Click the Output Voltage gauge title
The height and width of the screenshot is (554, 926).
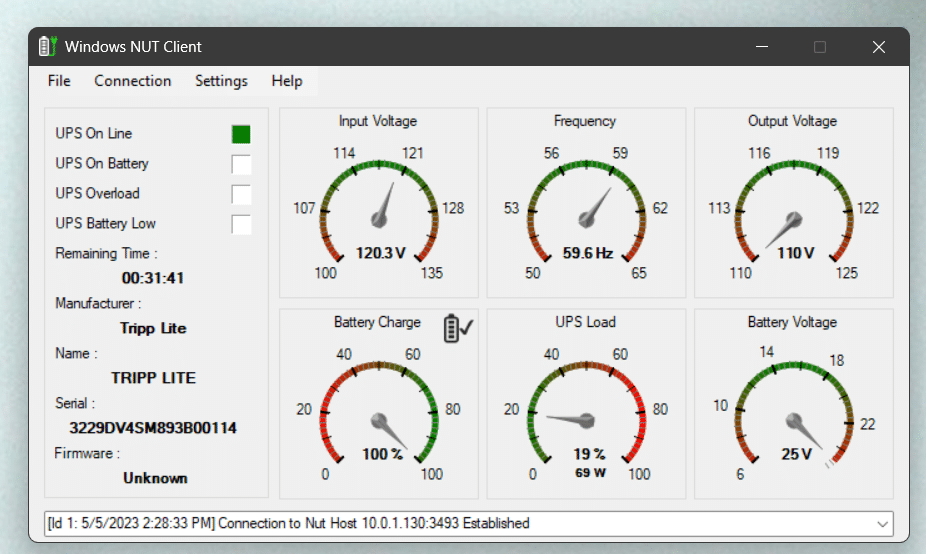pos(793,121)
